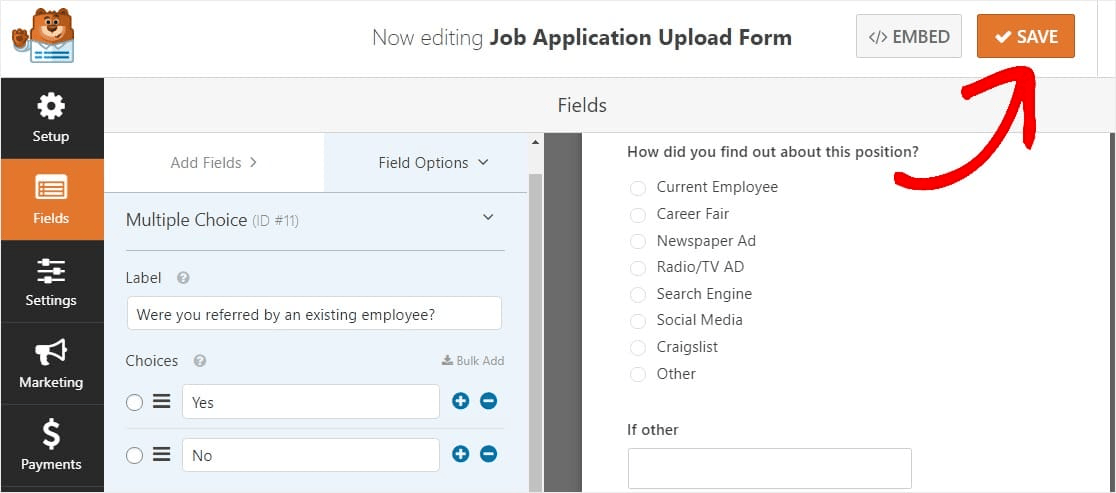Add a choice after No
The height and width of the screenshot is (493, 1116).
(x=460, y=454)
